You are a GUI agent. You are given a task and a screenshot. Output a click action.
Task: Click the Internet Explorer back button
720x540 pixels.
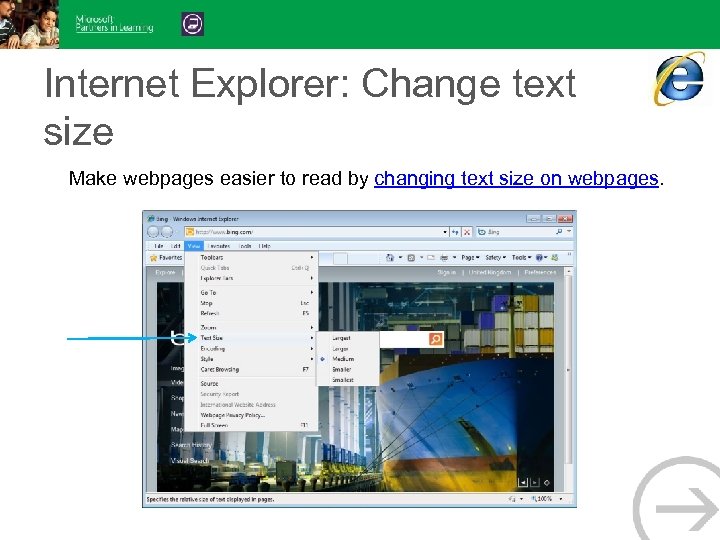tap(153, 232)
